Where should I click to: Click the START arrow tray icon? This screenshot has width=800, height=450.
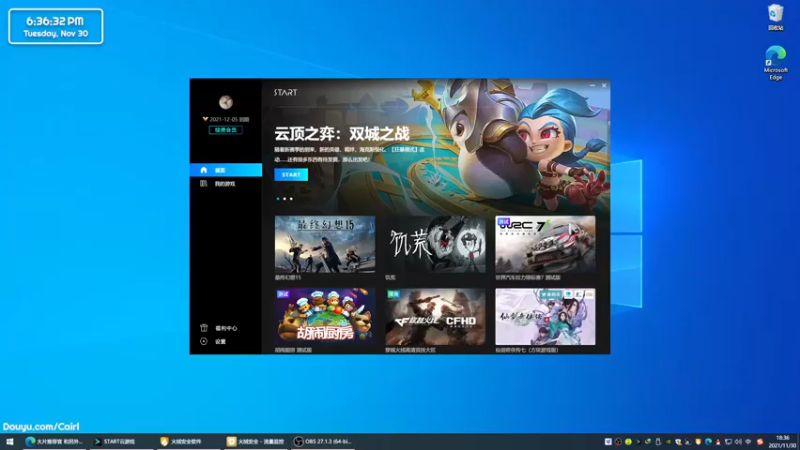[638, 442]
